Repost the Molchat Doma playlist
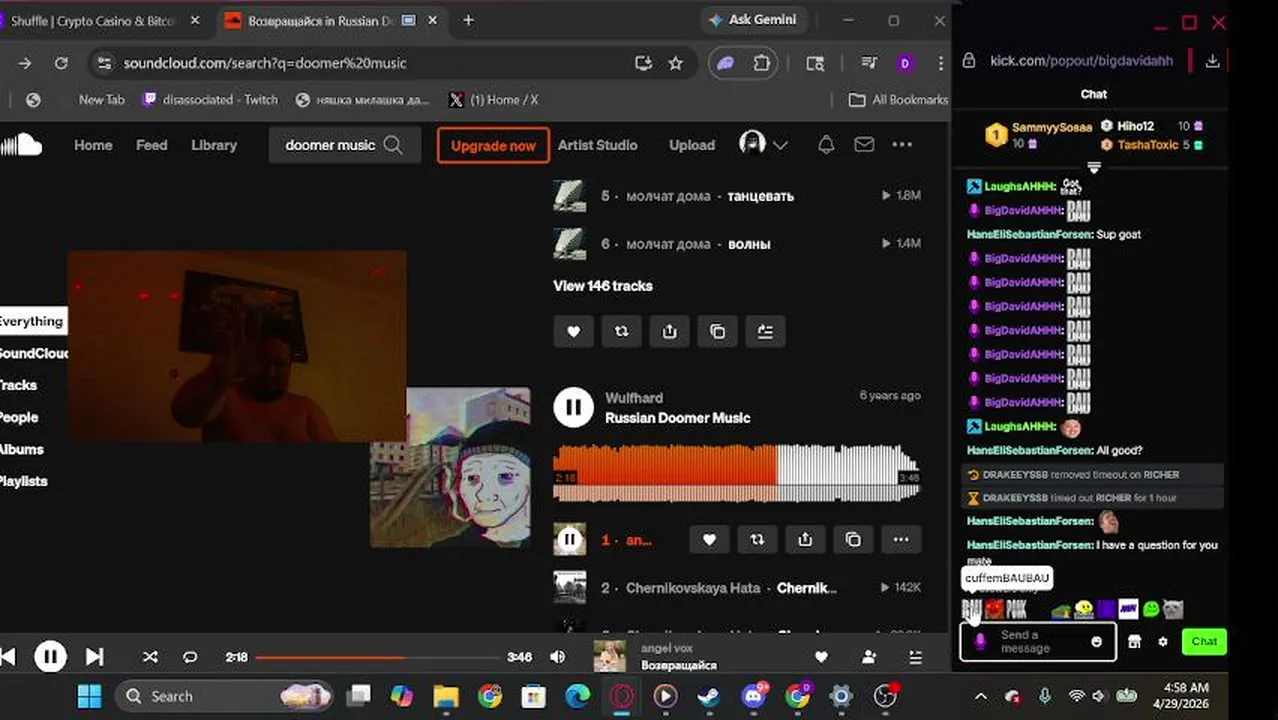 [621, 332]
